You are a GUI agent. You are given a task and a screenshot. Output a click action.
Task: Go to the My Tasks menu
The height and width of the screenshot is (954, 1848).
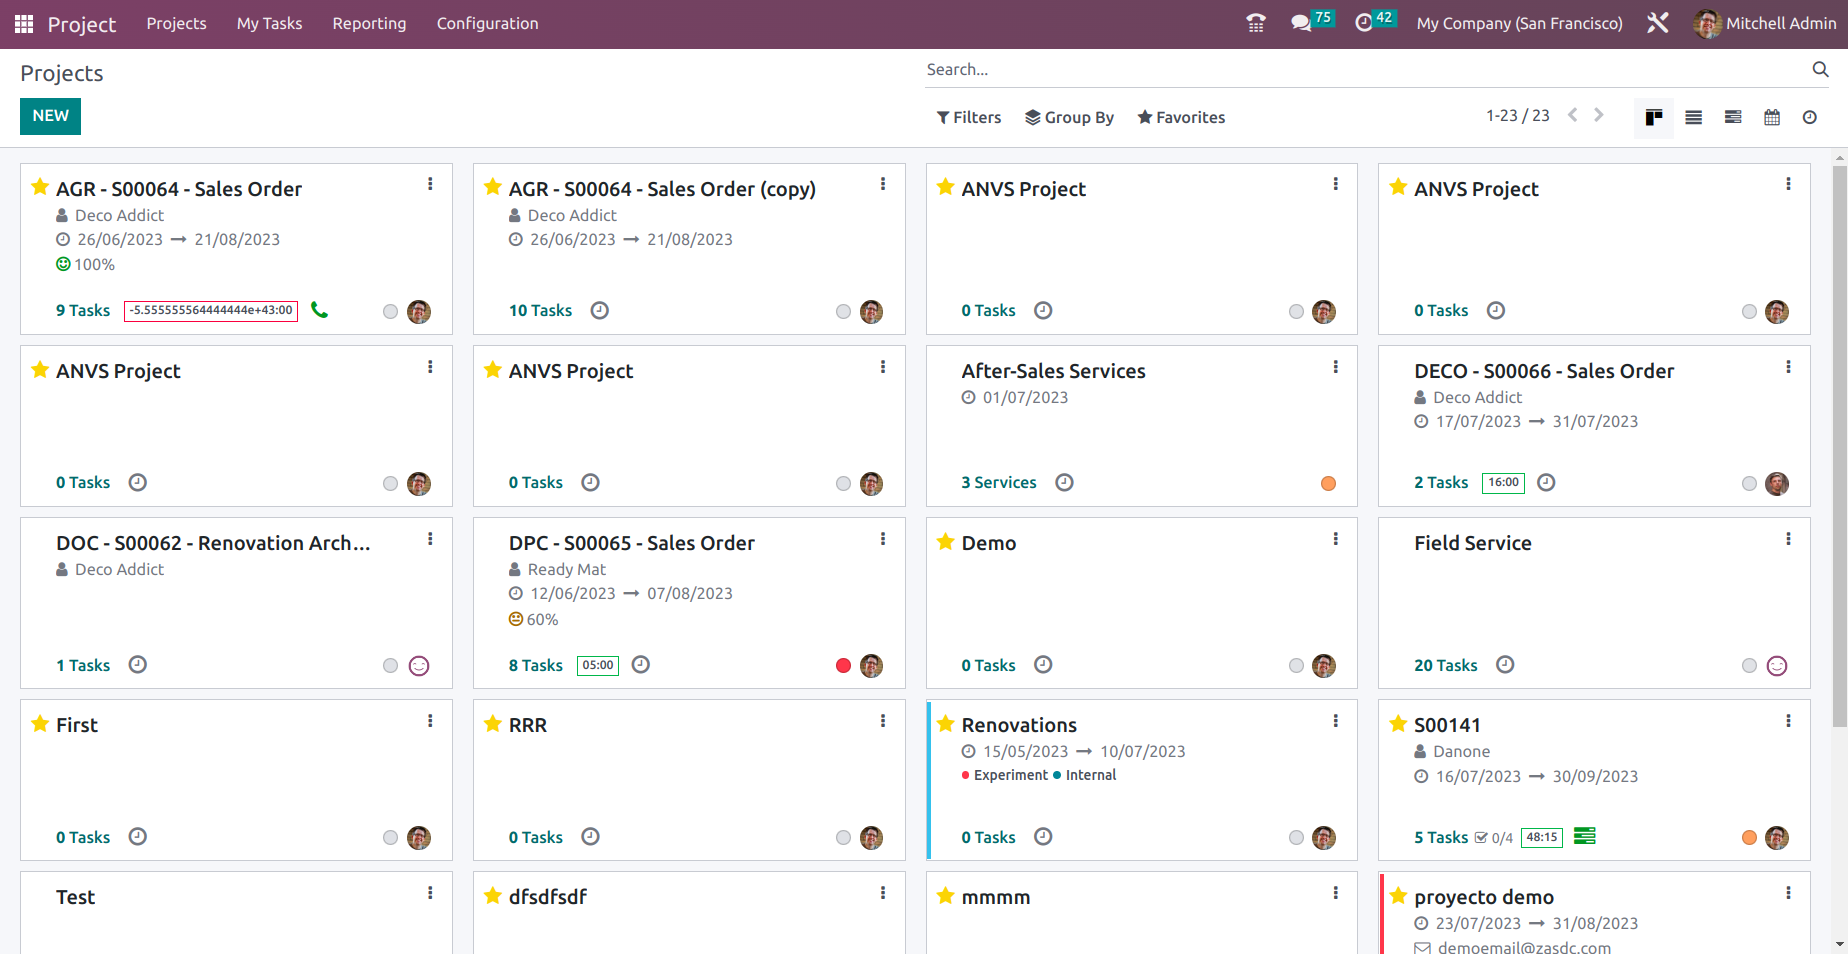[268, 23]
